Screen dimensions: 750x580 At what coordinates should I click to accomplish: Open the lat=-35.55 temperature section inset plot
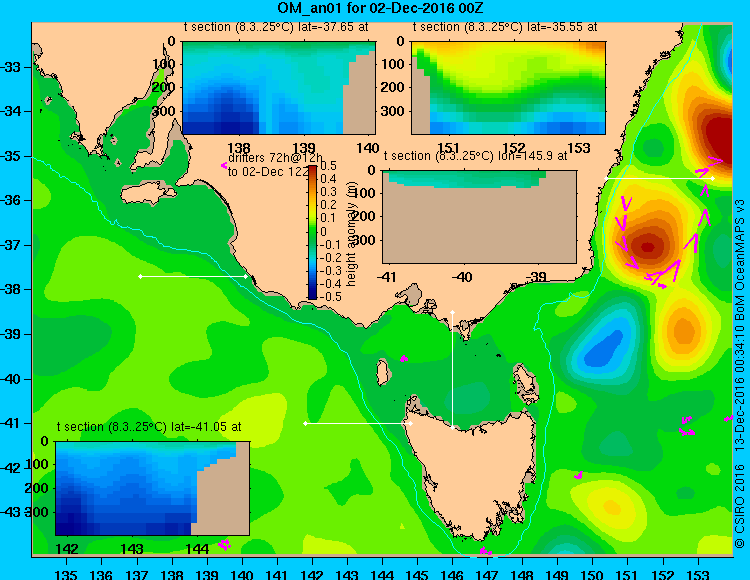(x=508, y=88)
